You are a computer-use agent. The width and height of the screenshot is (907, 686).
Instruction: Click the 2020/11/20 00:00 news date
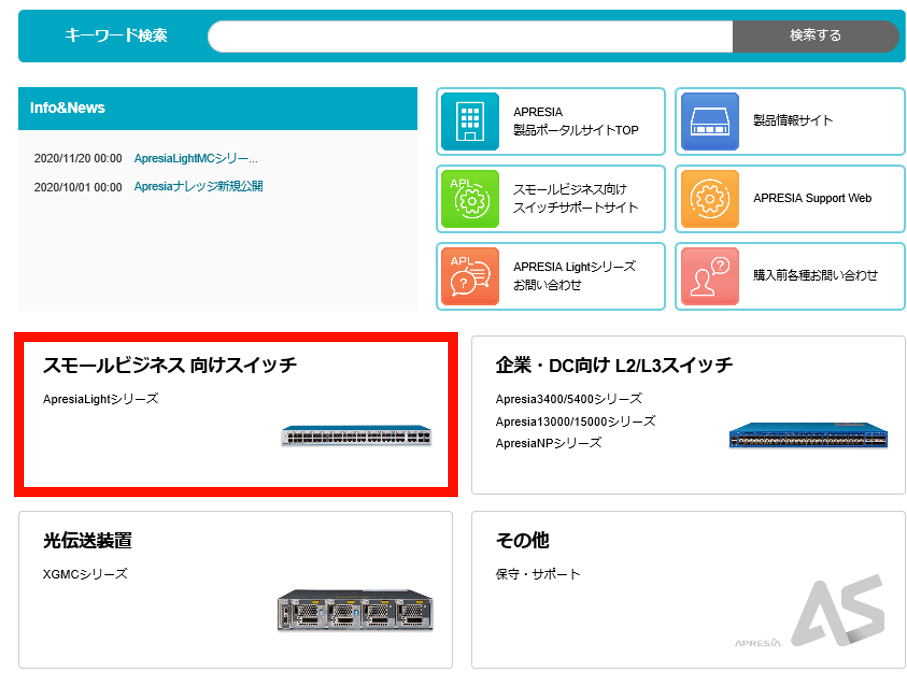(x=78, y=158)
